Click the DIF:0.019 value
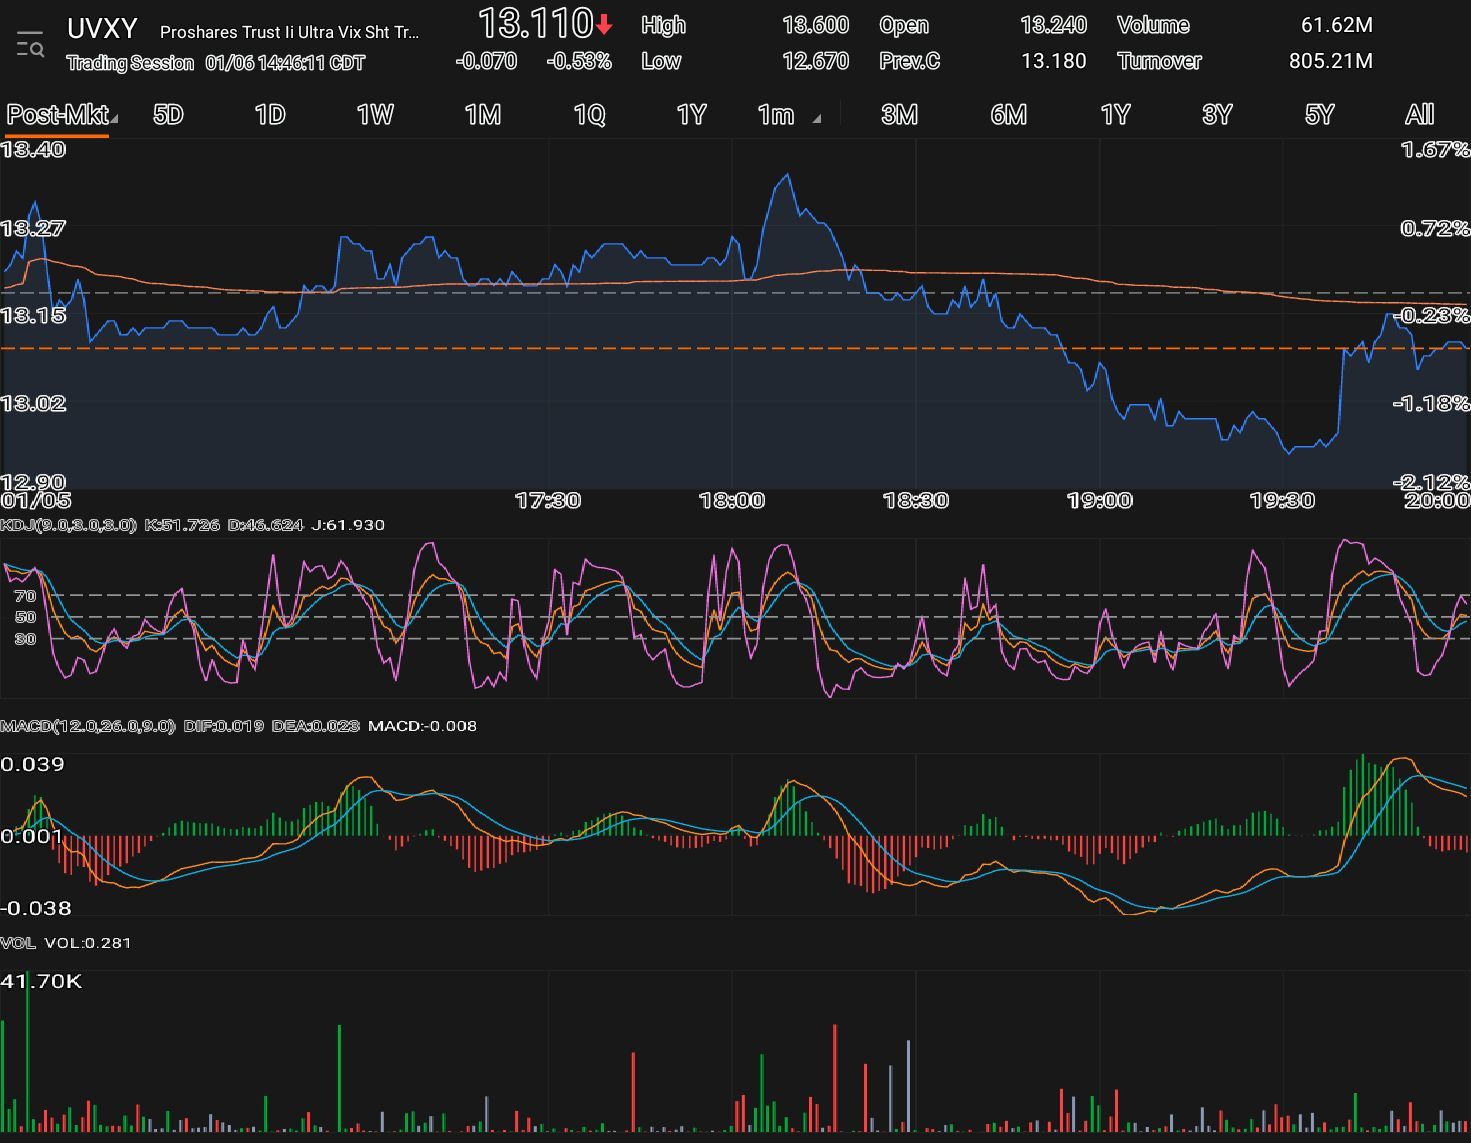The width and height of the screenshot is (1471, 1143). click(223, 726)
